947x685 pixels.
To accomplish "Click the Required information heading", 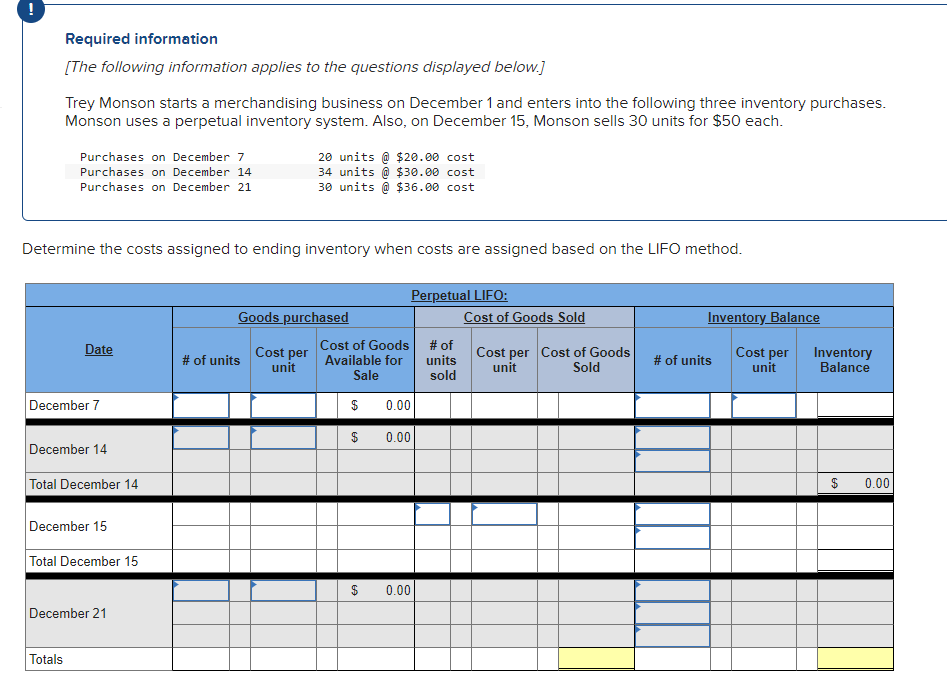I will (141, 39).
